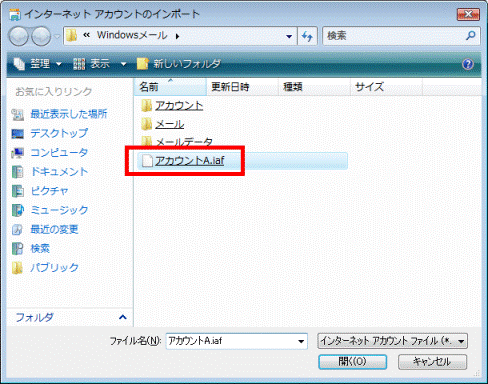Viewport: 488px width, 384px height.
Task: Click the ドキュメント sidebar icon
Action: point(18,172)
